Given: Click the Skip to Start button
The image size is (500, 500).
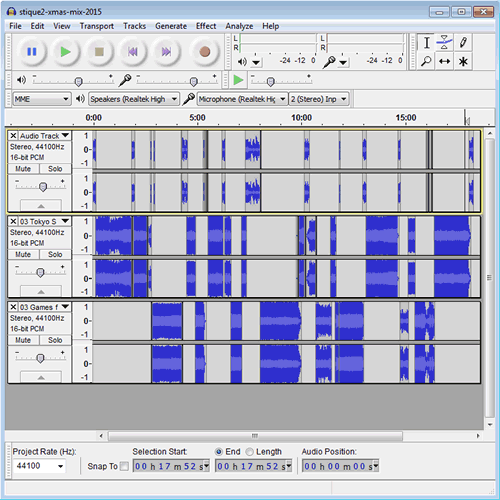Looking at the screenshot, I should point(133,52).
